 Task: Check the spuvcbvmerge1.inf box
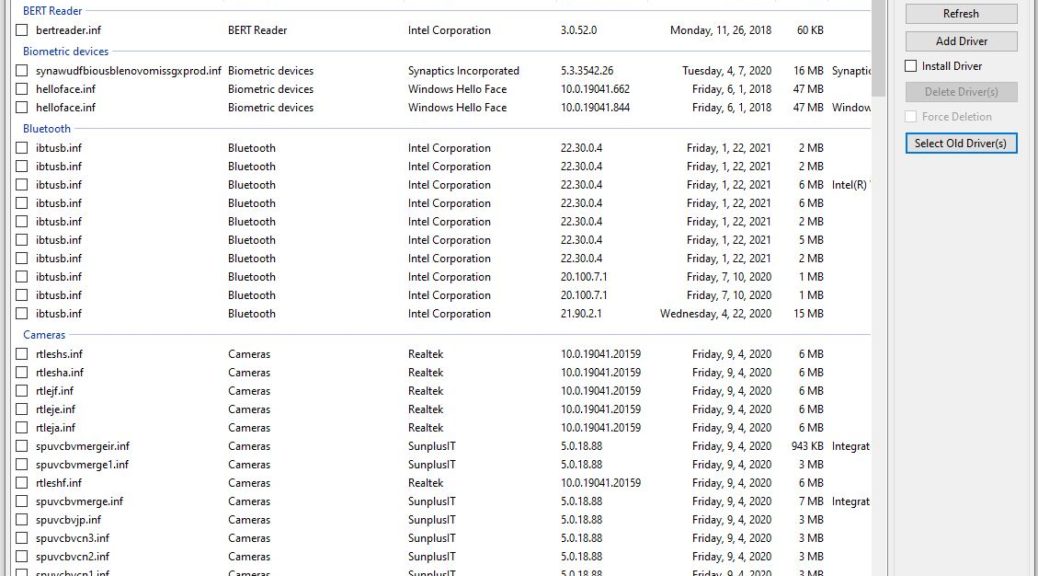click(x=22, y=465)
